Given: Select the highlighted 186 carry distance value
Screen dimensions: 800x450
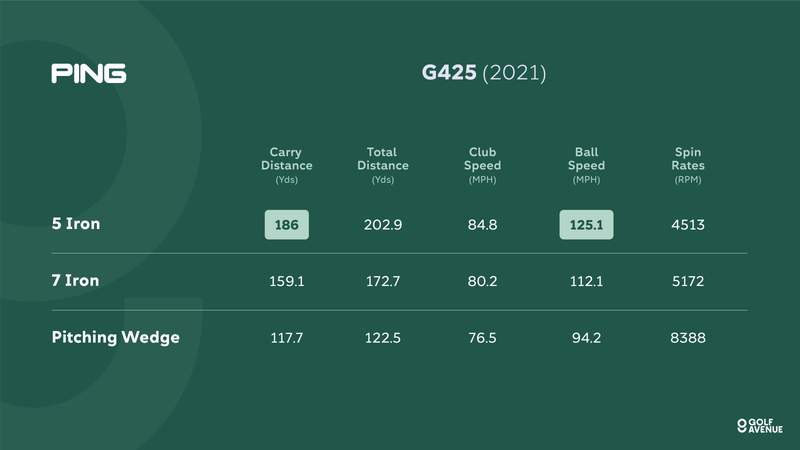Looking at the screenshot, I should coord(287,225).
